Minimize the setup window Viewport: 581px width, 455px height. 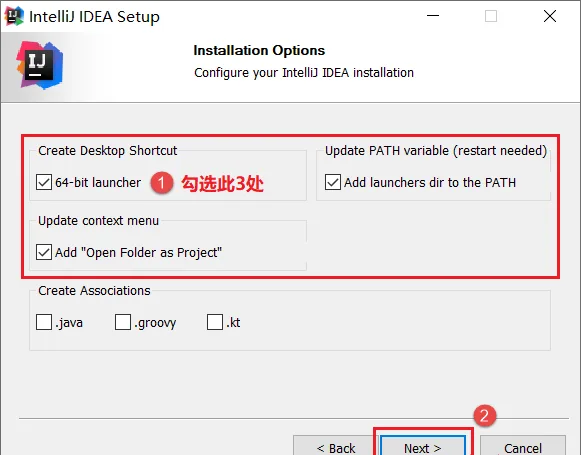(433, 16)
